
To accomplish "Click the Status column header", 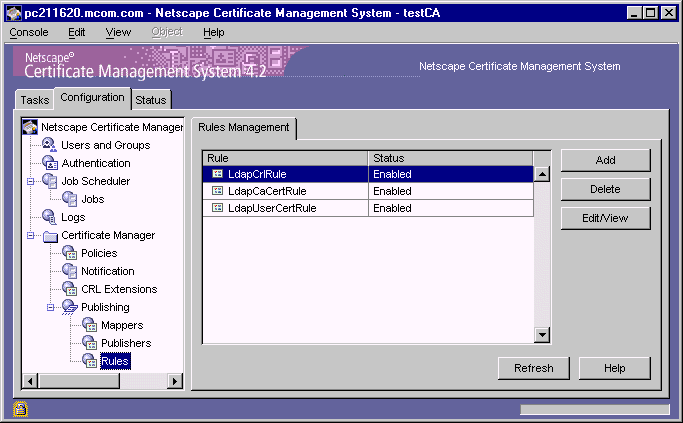I will point(451,158).
